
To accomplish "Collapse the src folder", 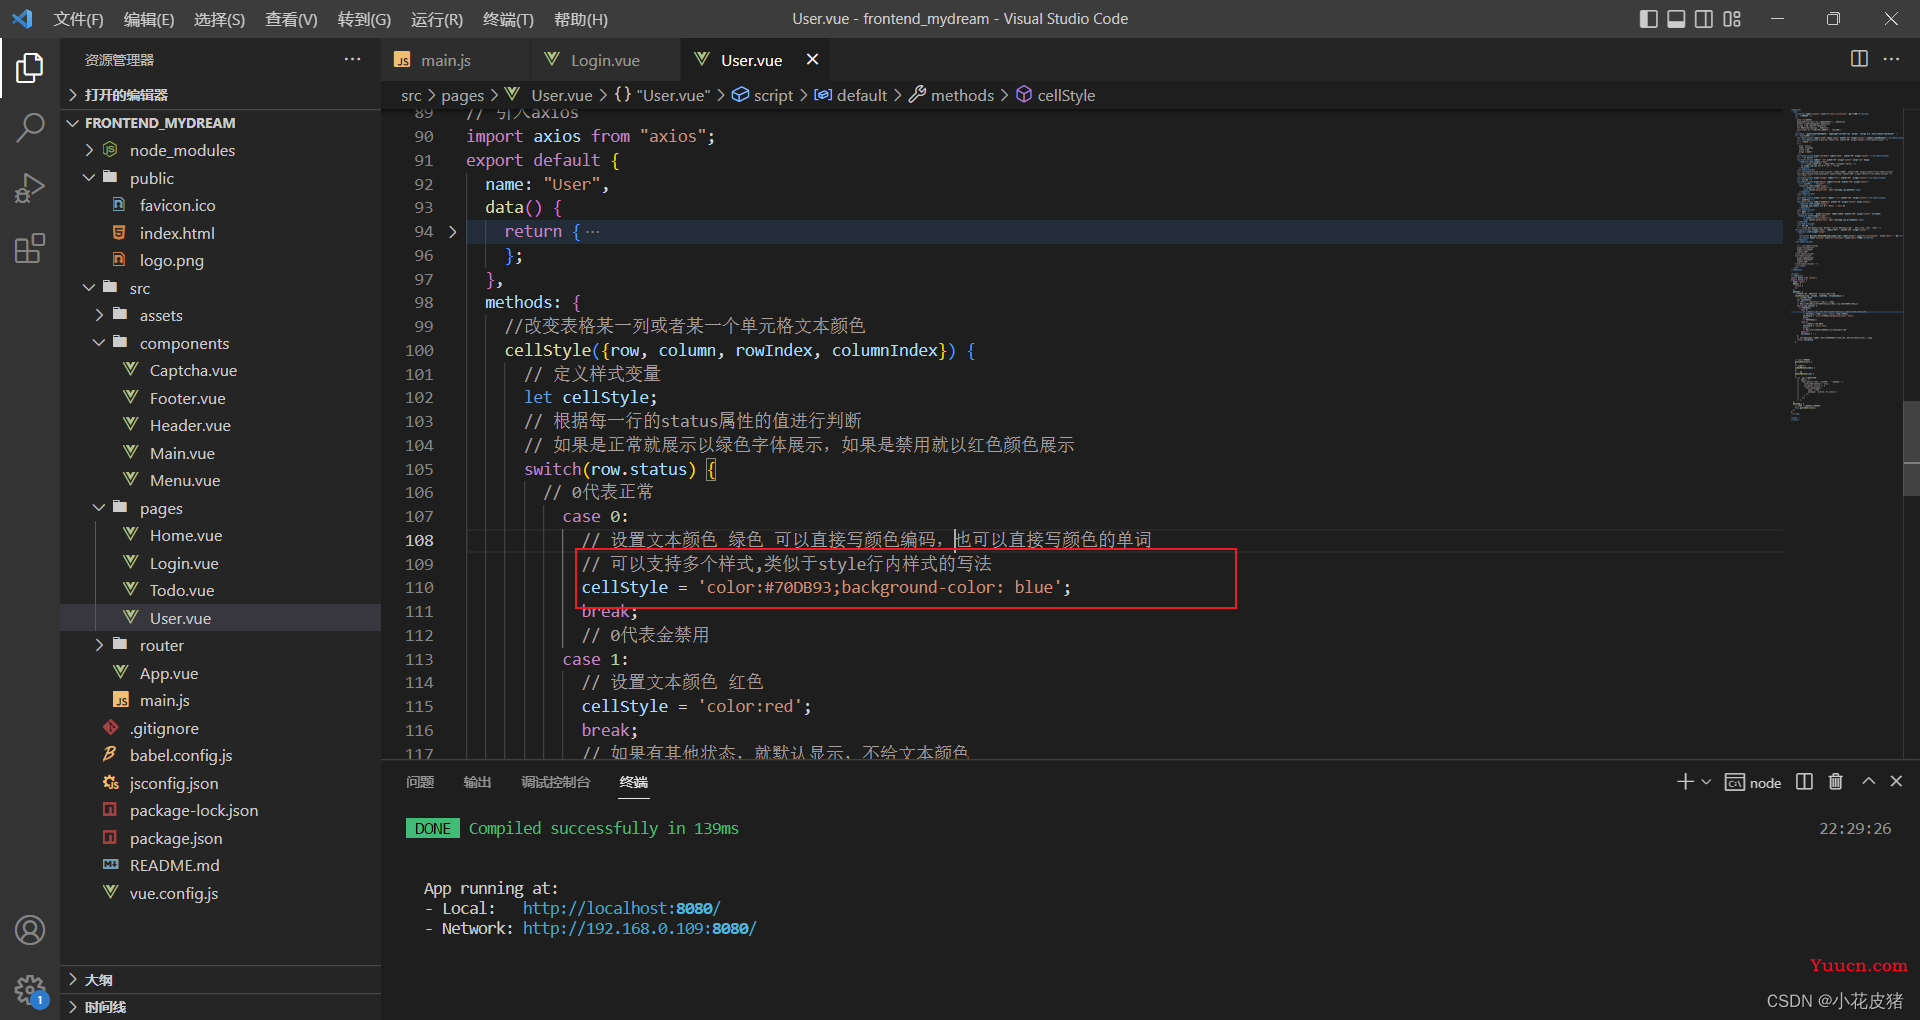I will 220,288.
